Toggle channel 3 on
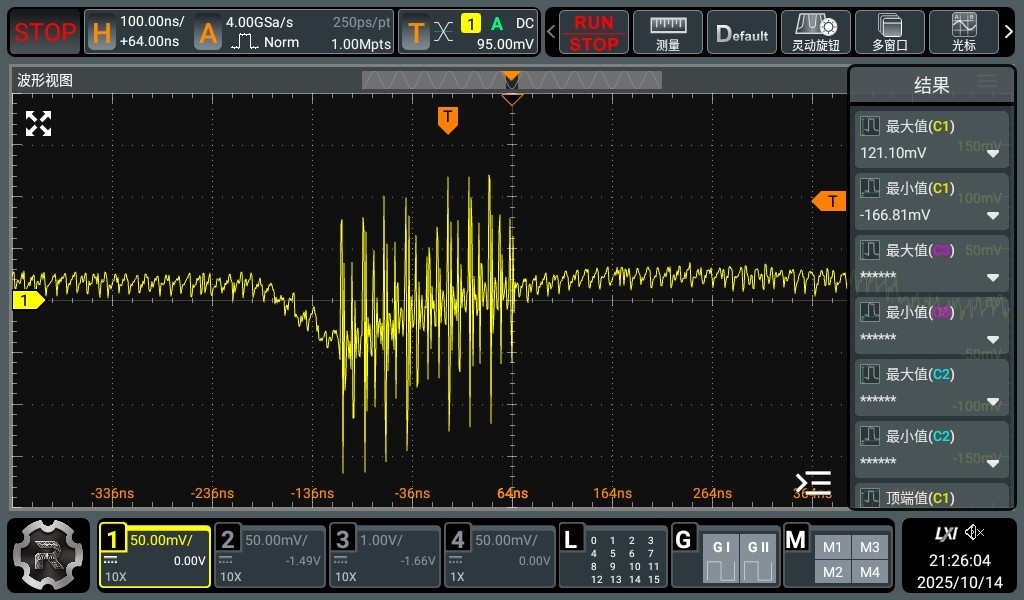The height and width of the screenshot is (600, 1024). coord(385,555)
